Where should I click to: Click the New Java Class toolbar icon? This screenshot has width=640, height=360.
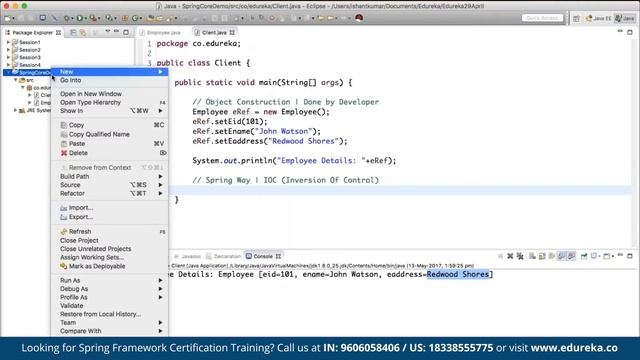click(135, 18)
